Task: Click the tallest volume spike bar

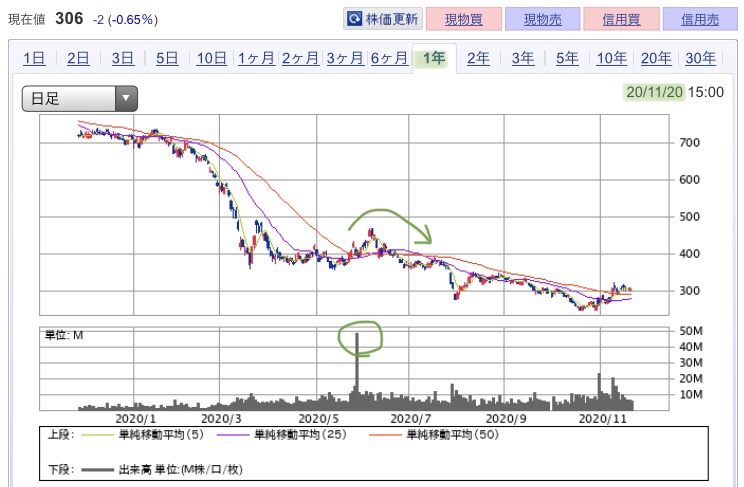Action: pyautogui.click(x=357, y=371)
